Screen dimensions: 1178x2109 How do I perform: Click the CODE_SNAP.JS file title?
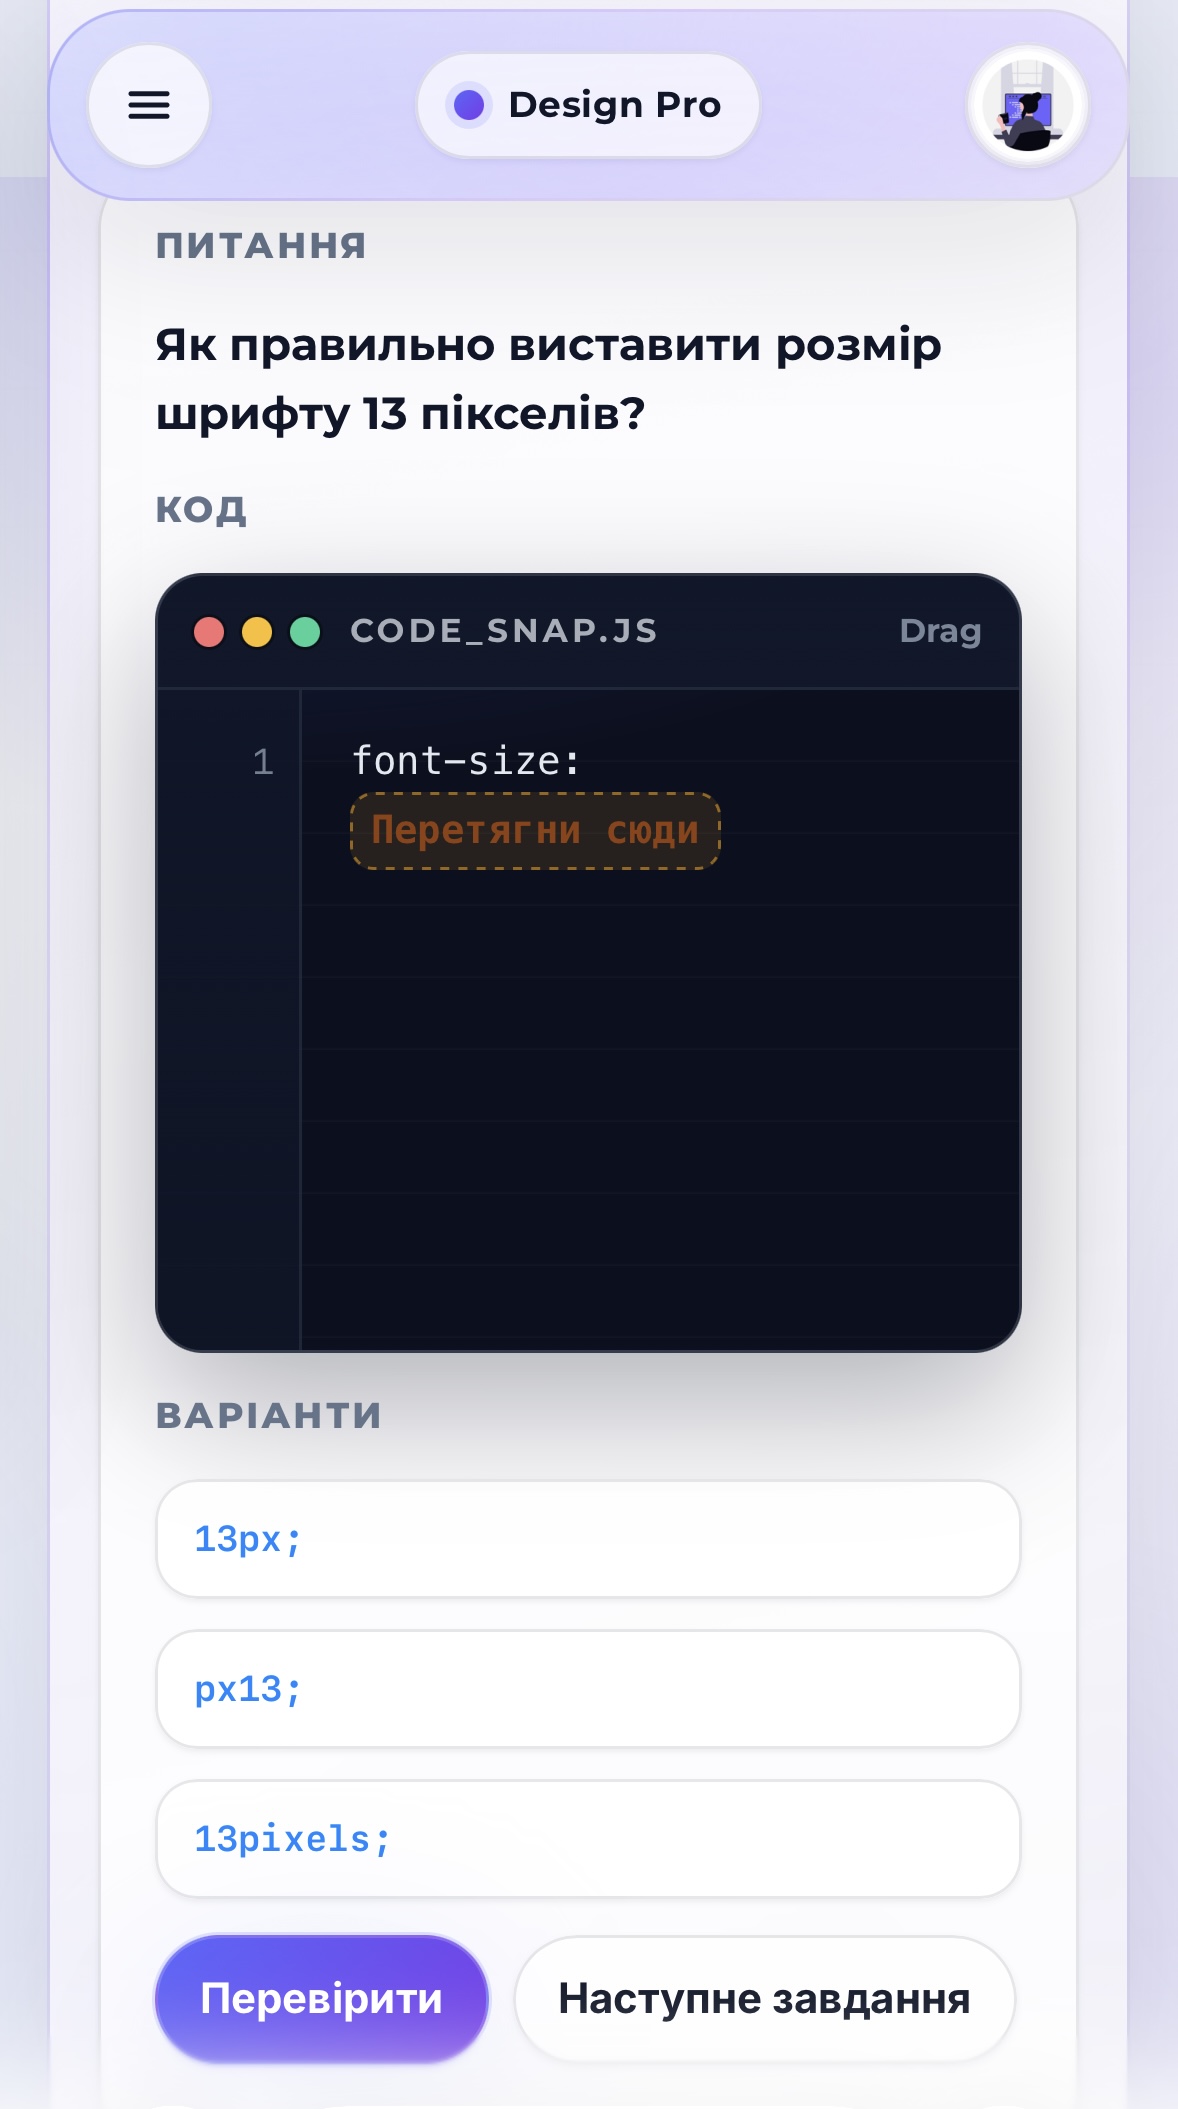[503, 631]
